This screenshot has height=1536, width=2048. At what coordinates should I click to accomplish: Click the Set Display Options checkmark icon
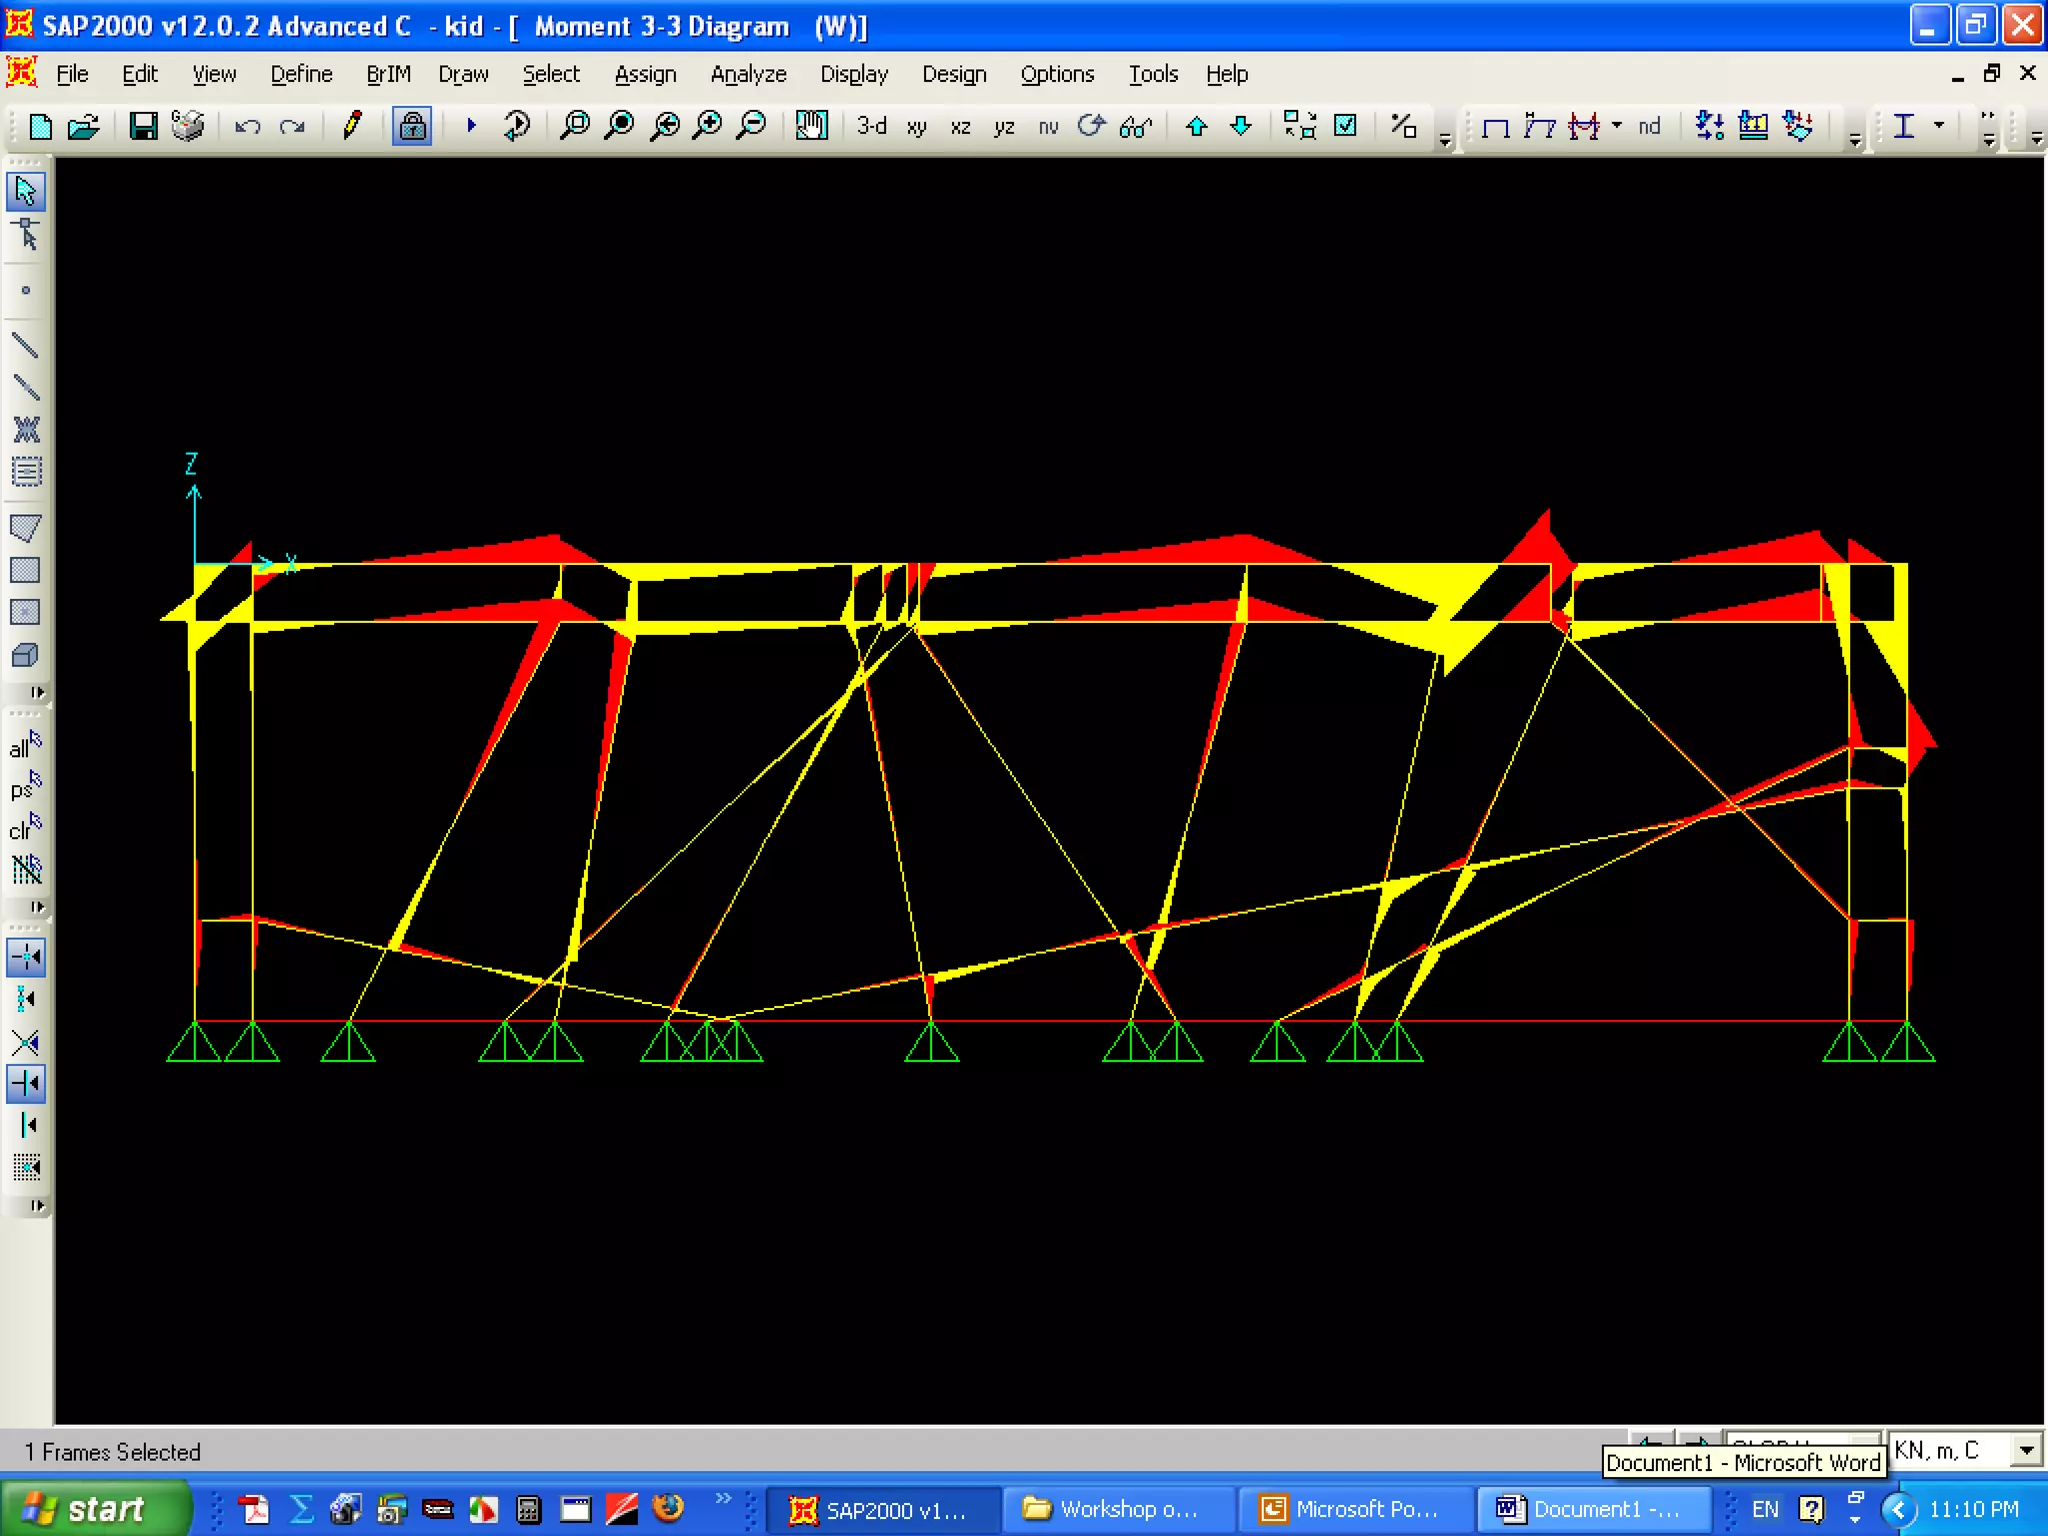coord(1346,126)
